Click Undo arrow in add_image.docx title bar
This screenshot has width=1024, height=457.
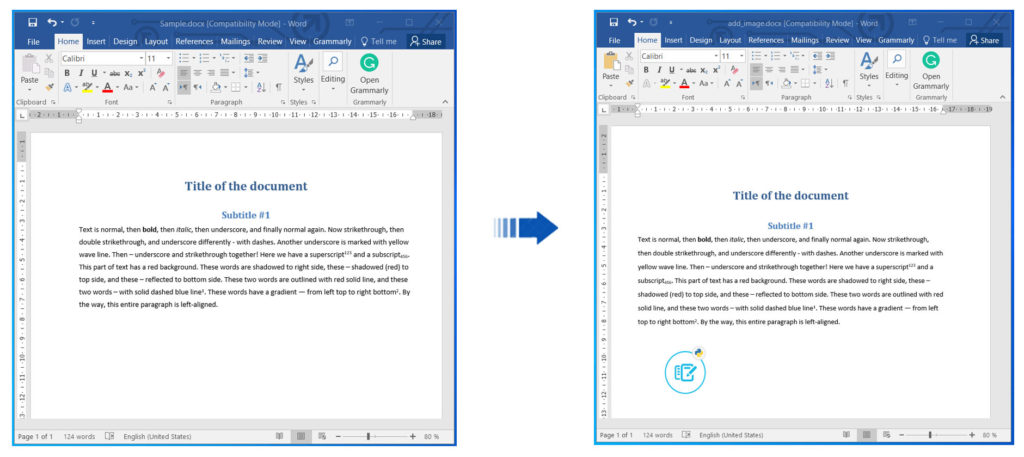pos(631,22)
